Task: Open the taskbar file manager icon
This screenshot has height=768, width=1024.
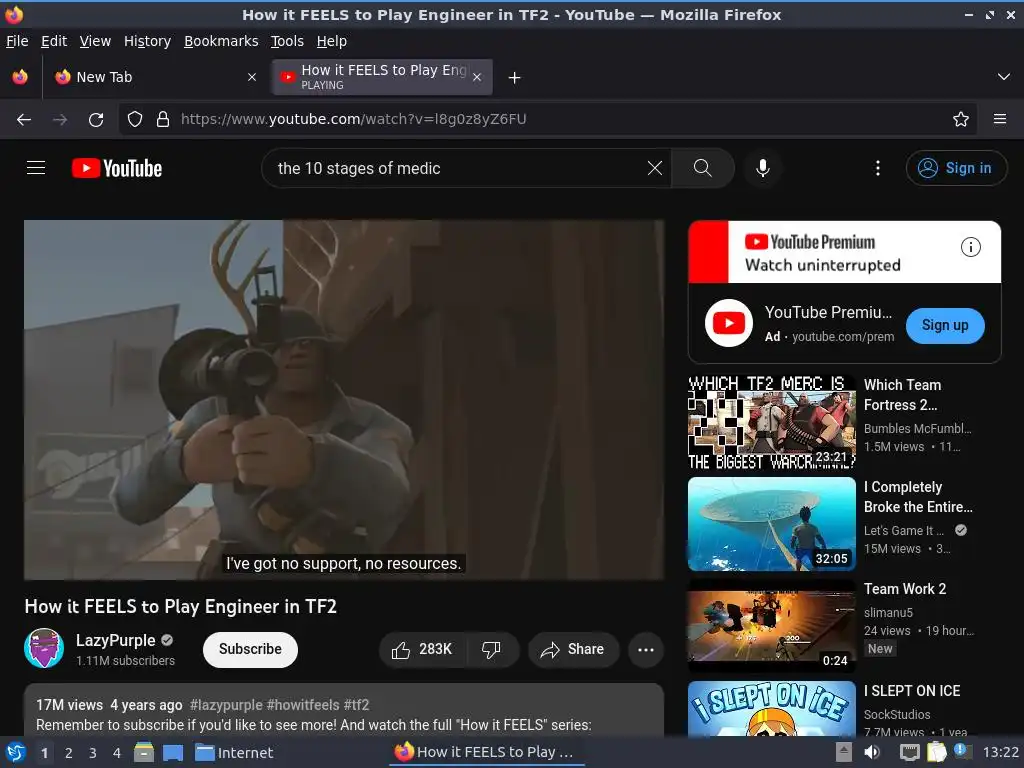Action: point(144,752)
